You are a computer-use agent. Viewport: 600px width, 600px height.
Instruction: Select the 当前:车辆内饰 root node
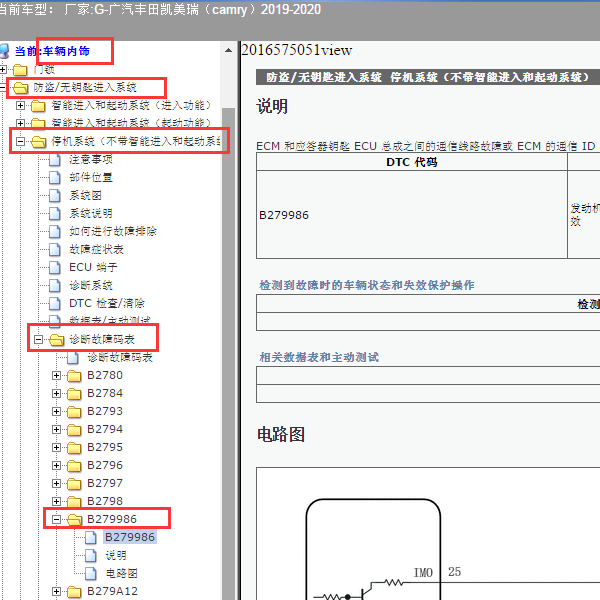pos(52,51)
